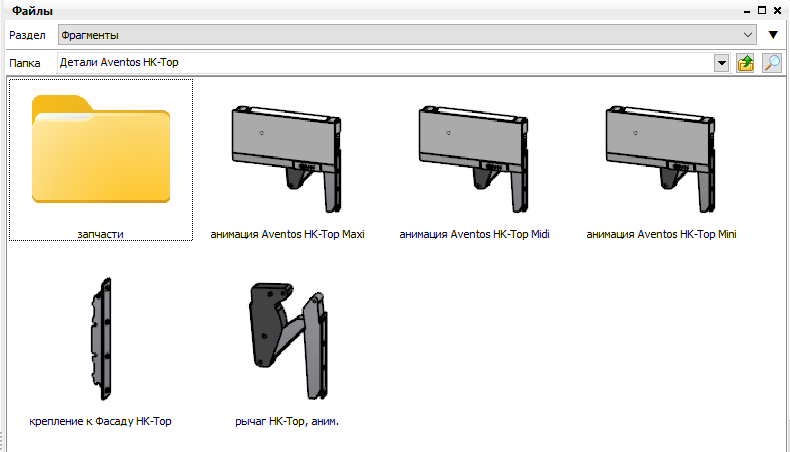Select анимация Aventos HK-Top Maxi thumbnail
The height and width of the screenshot is (452, 790).
[287, 159]
